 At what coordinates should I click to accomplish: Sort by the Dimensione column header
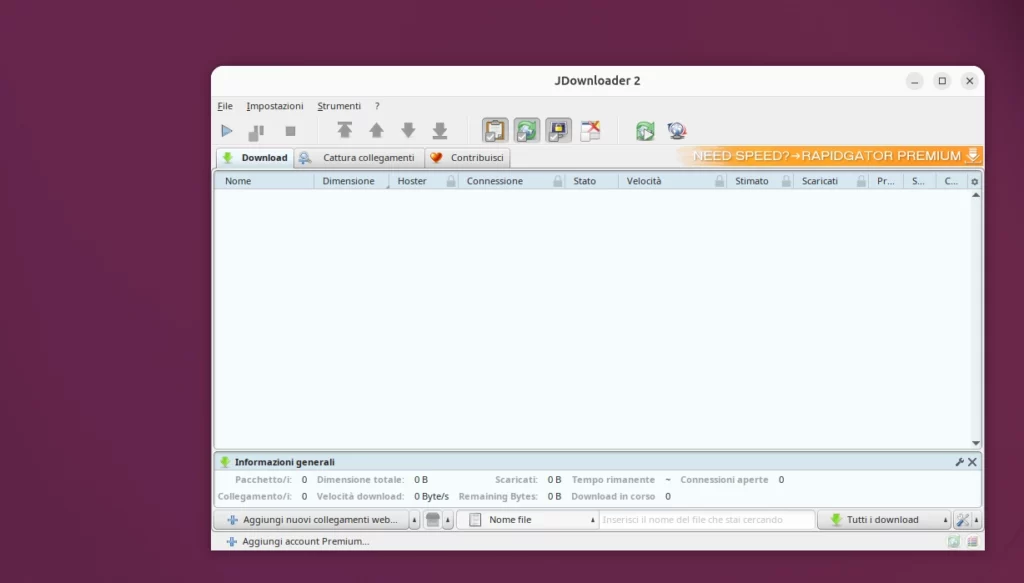coord(351,181)
